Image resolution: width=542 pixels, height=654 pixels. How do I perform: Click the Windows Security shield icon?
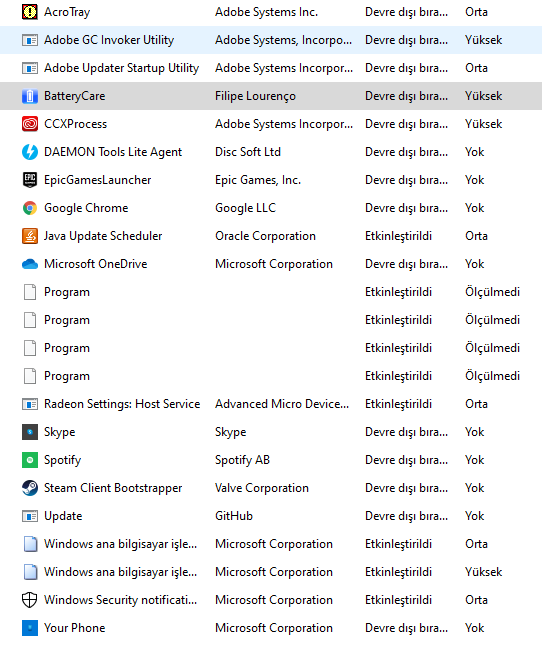(x=30, y=600)
